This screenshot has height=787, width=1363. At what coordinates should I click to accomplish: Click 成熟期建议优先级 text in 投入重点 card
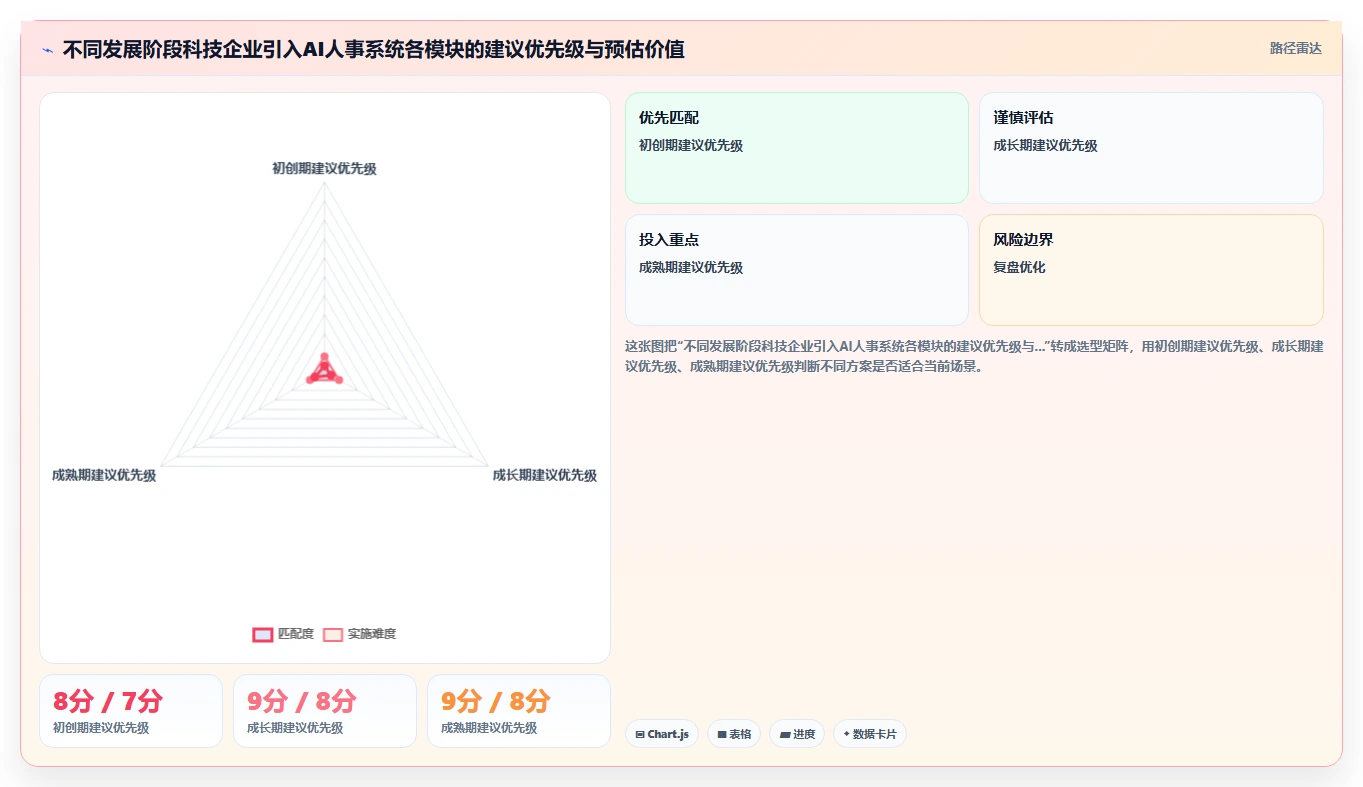coord(691,268)
